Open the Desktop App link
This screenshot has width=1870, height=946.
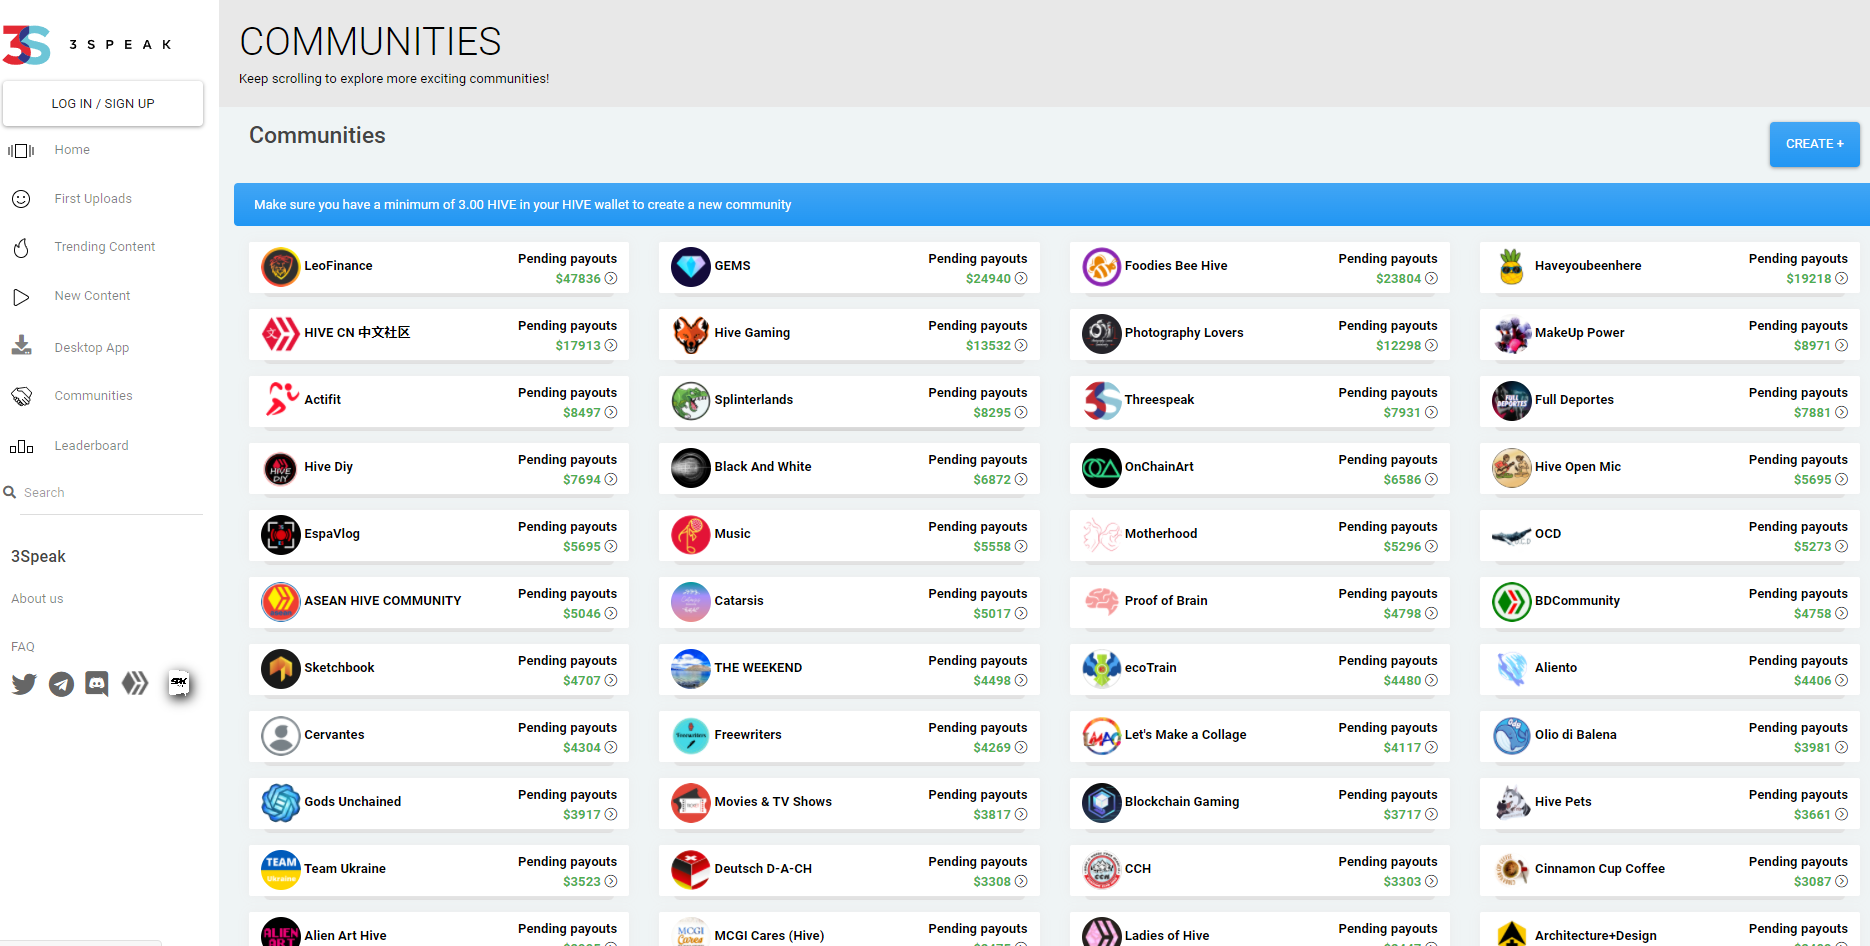point(91,348)
